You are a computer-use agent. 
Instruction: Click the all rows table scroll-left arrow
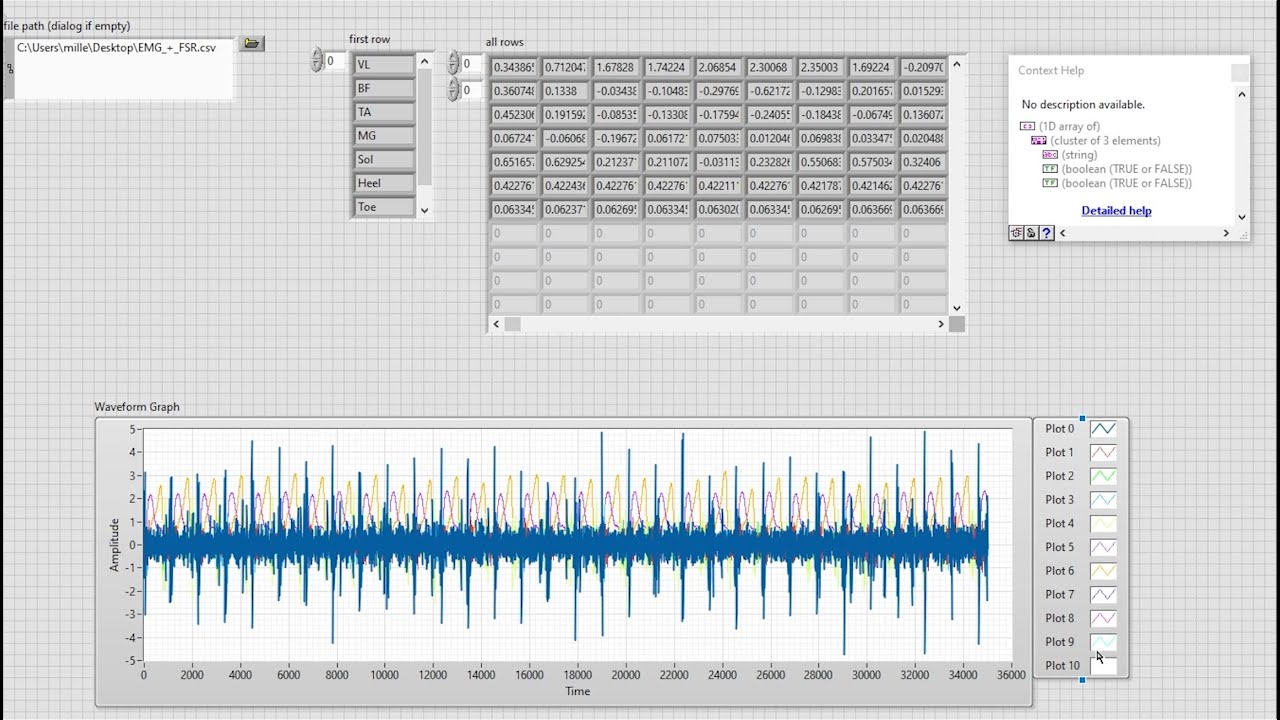[x=496, y=324]
